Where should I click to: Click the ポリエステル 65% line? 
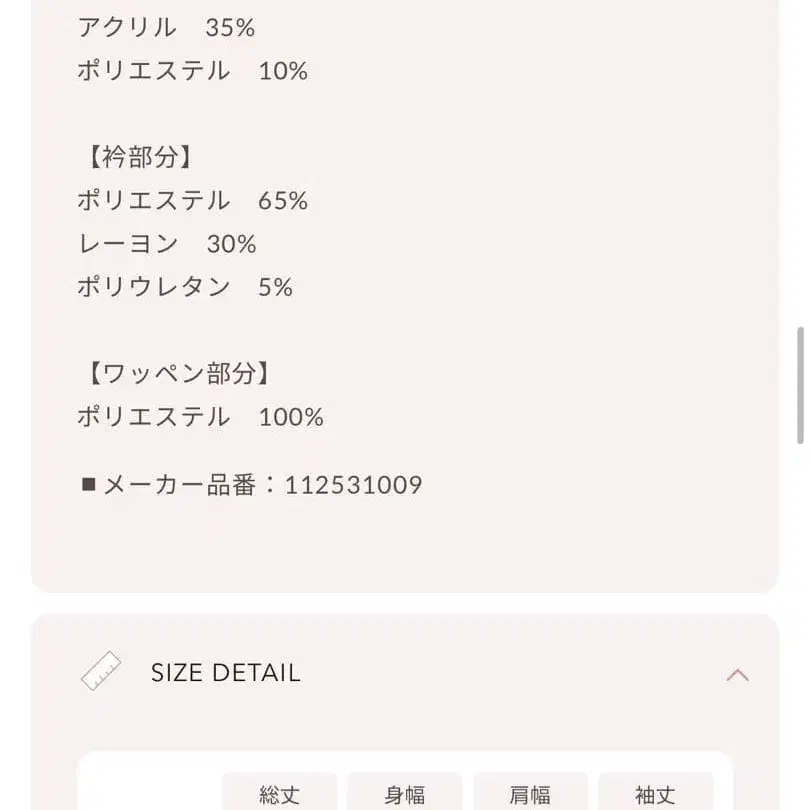(x=192, y=201)
